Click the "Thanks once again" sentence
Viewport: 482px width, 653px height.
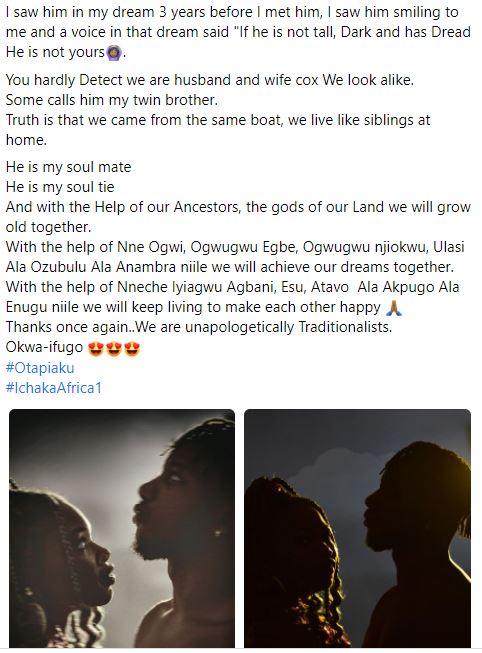[x=199, y=327]
